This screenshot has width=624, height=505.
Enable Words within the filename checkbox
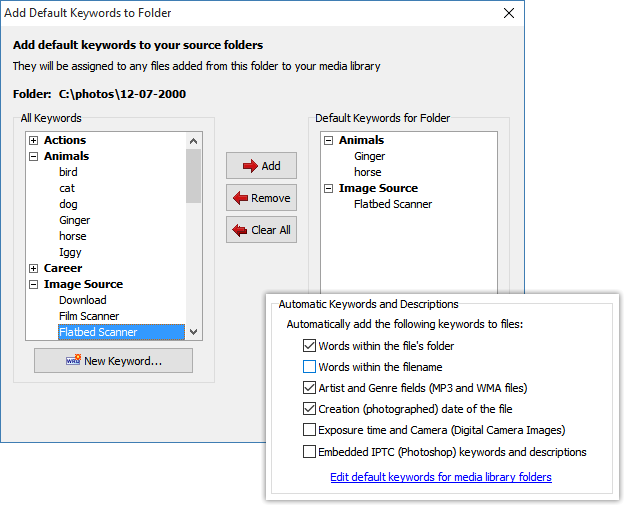click(x=310, y=367)
